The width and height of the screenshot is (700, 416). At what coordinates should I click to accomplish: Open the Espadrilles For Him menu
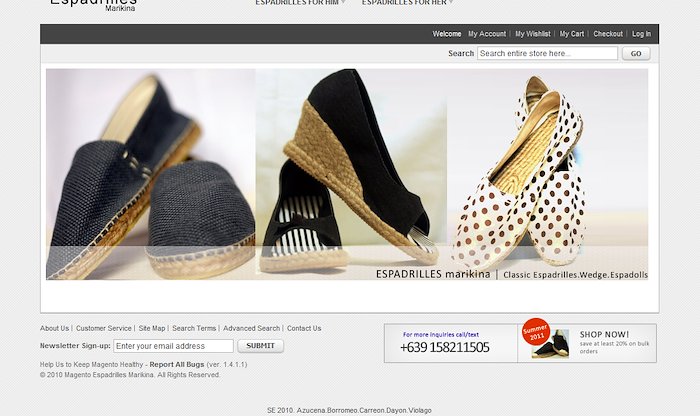tap(300, 3)
